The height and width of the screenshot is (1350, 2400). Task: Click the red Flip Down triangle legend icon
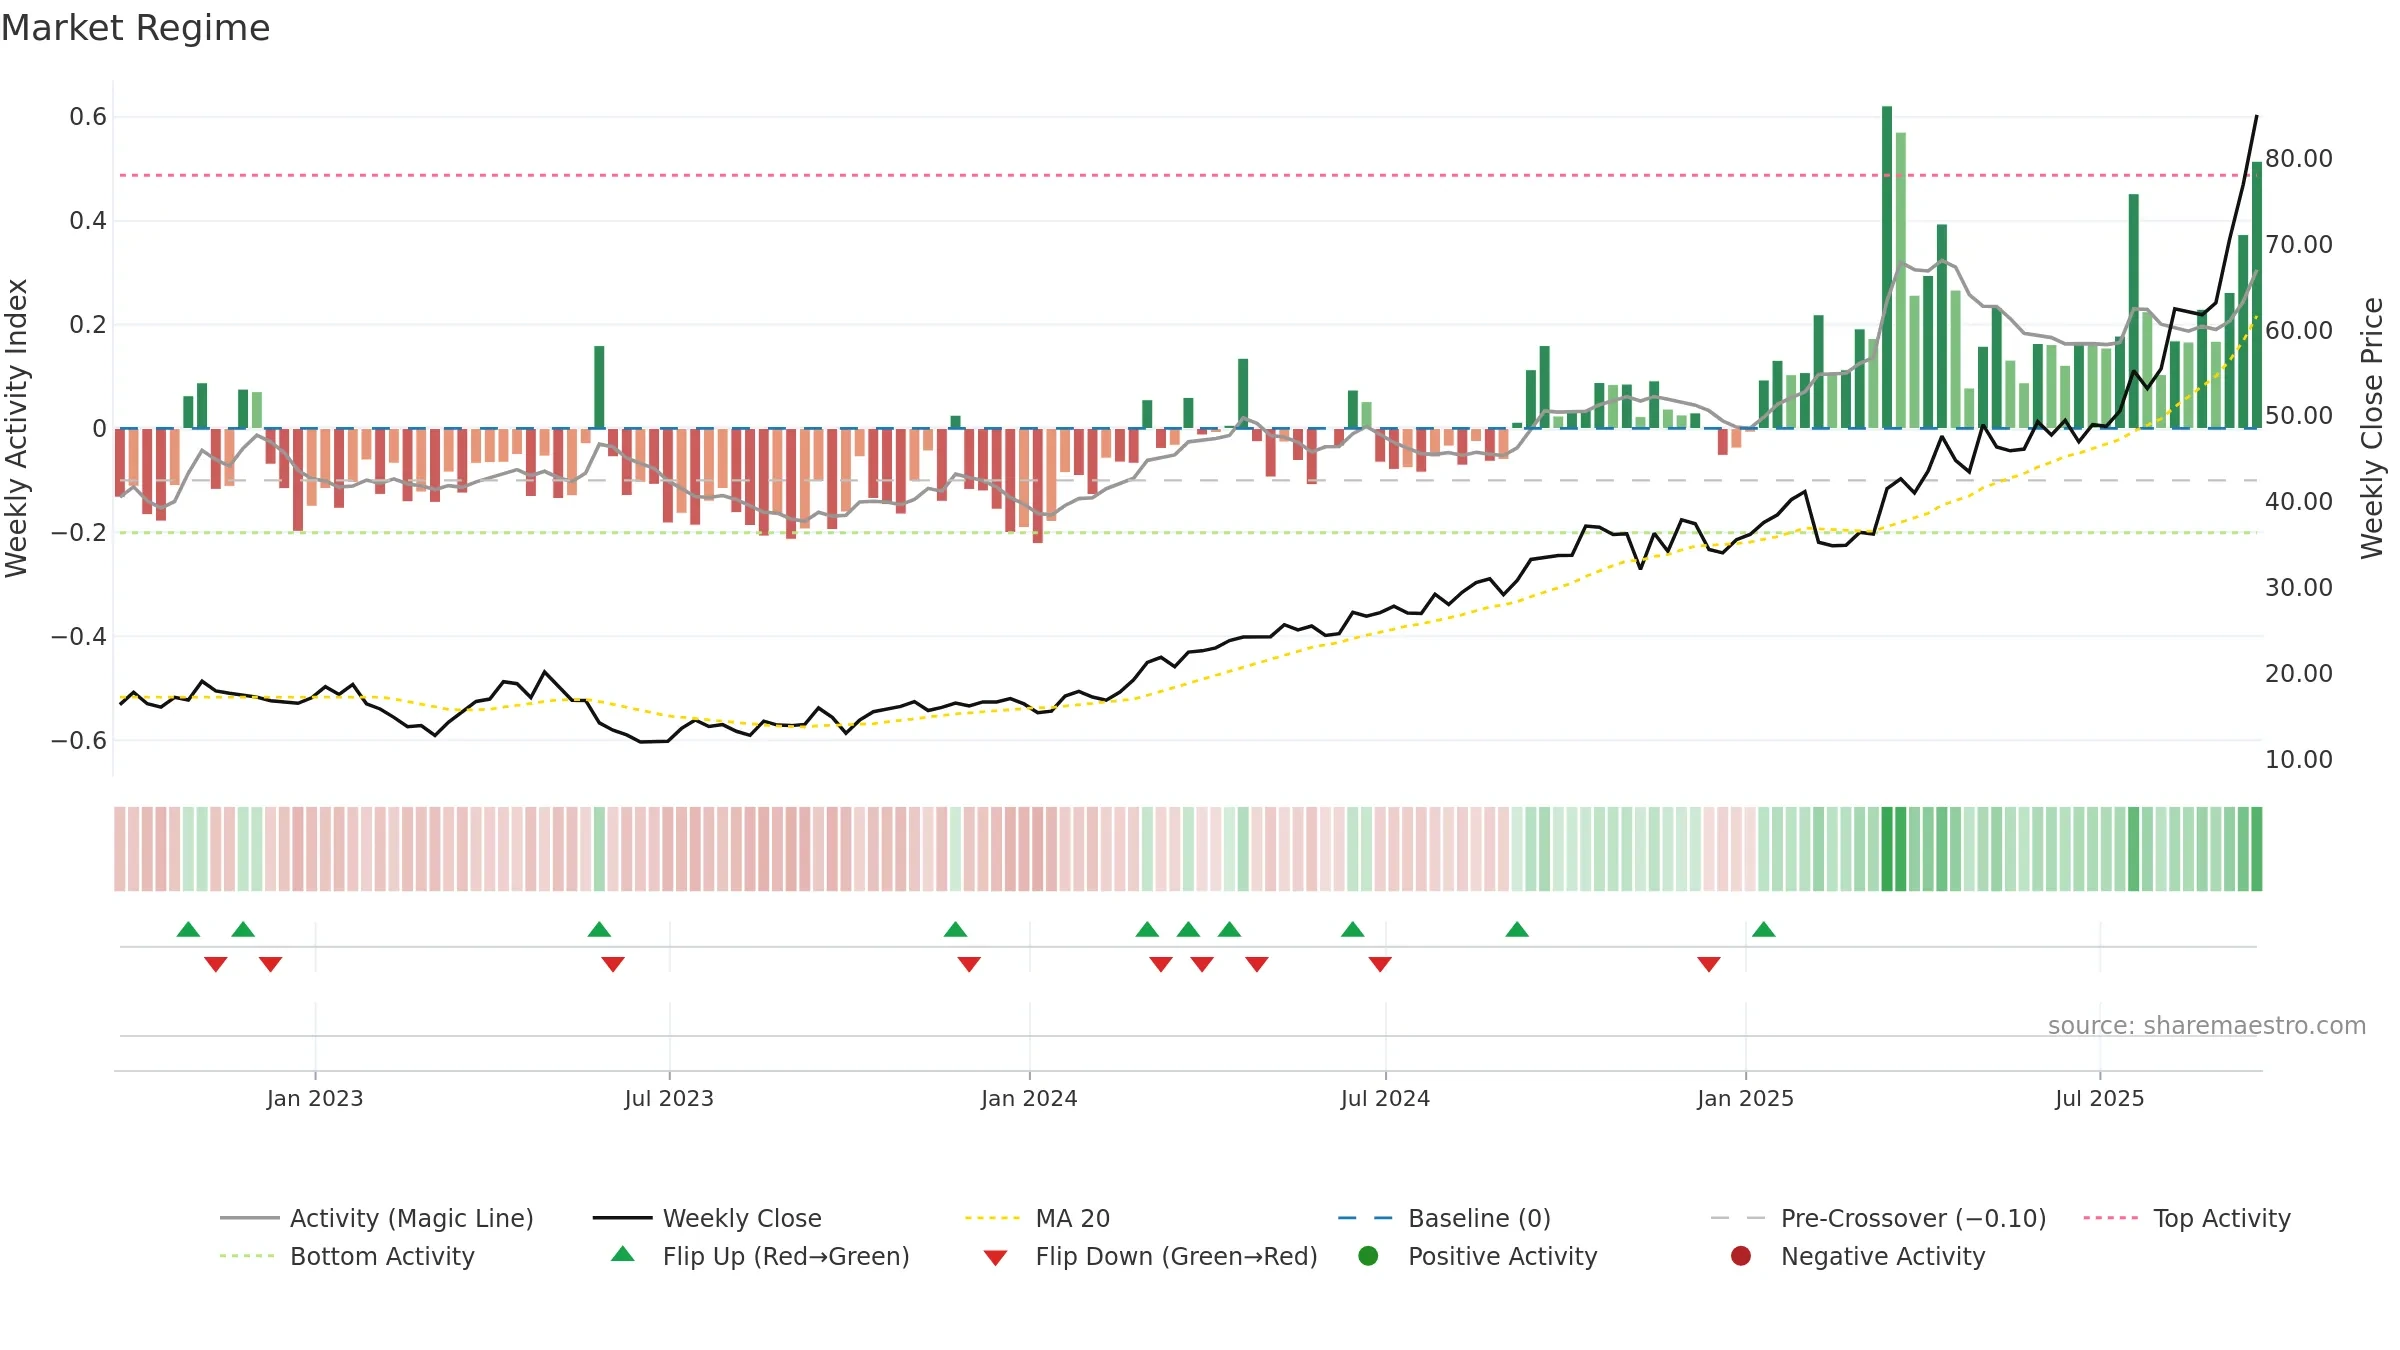click(995, 1258)
